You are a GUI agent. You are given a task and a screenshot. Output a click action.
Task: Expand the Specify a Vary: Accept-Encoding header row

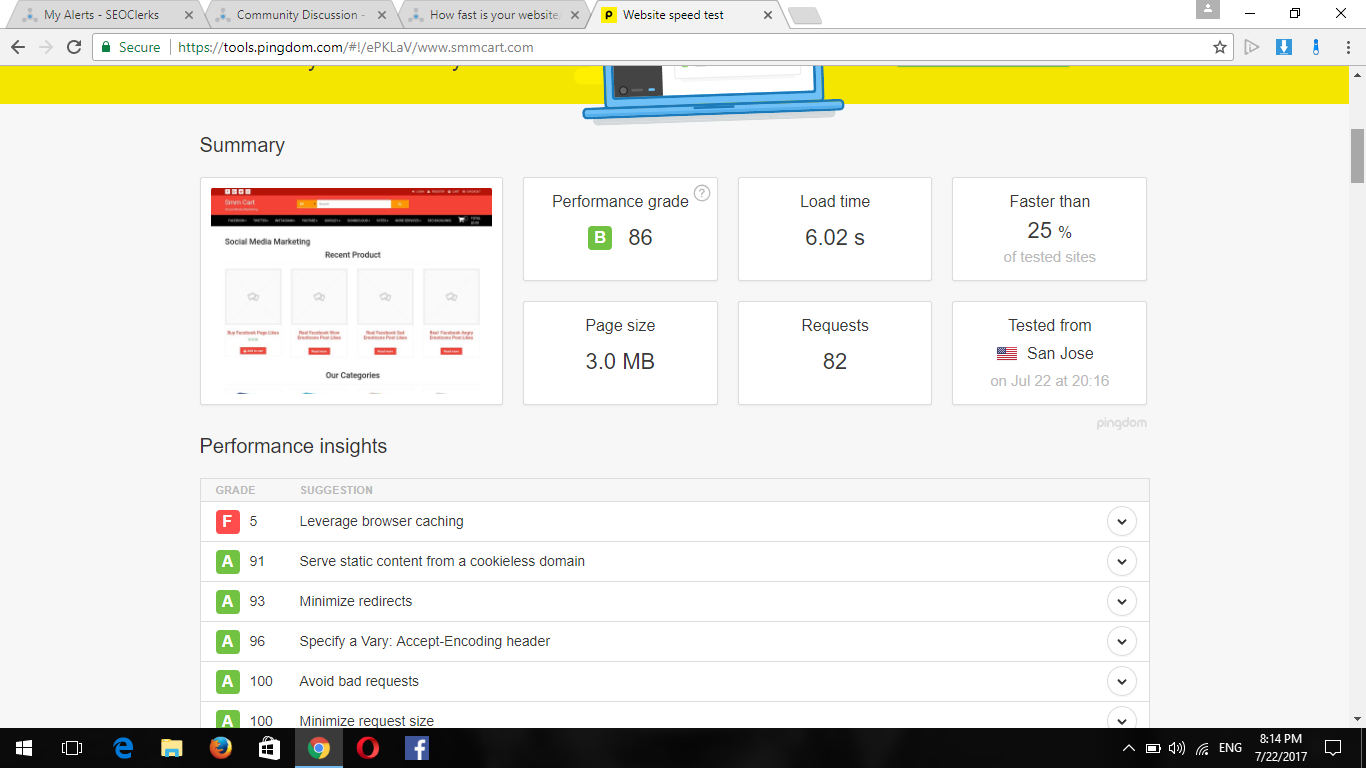point(1122,641)
